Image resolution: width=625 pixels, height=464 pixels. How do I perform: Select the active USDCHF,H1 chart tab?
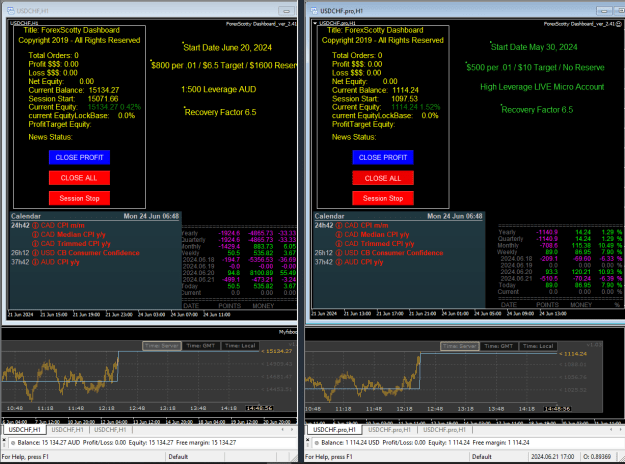pyautogui.click(x=25, y=430)
